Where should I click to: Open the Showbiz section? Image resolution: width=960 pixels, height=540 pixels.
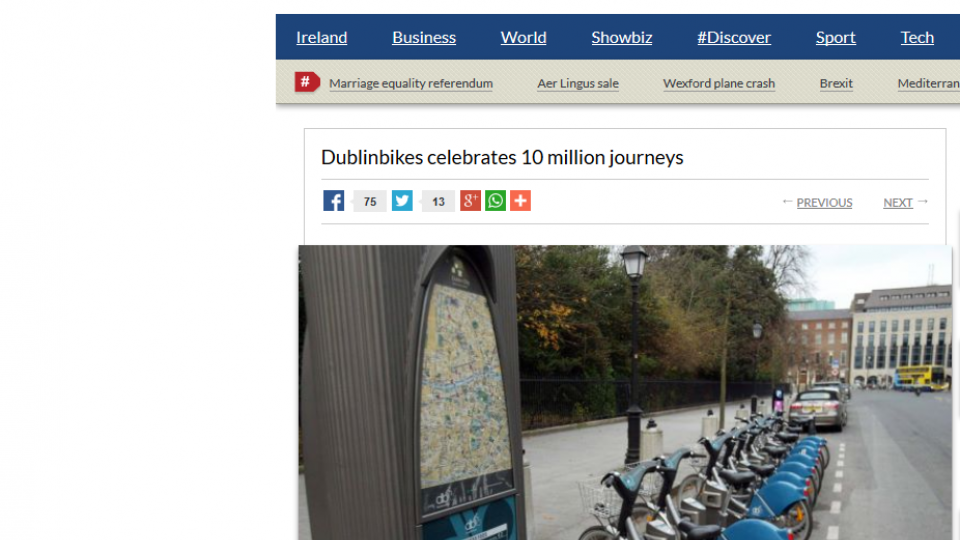tap(621, 37)
